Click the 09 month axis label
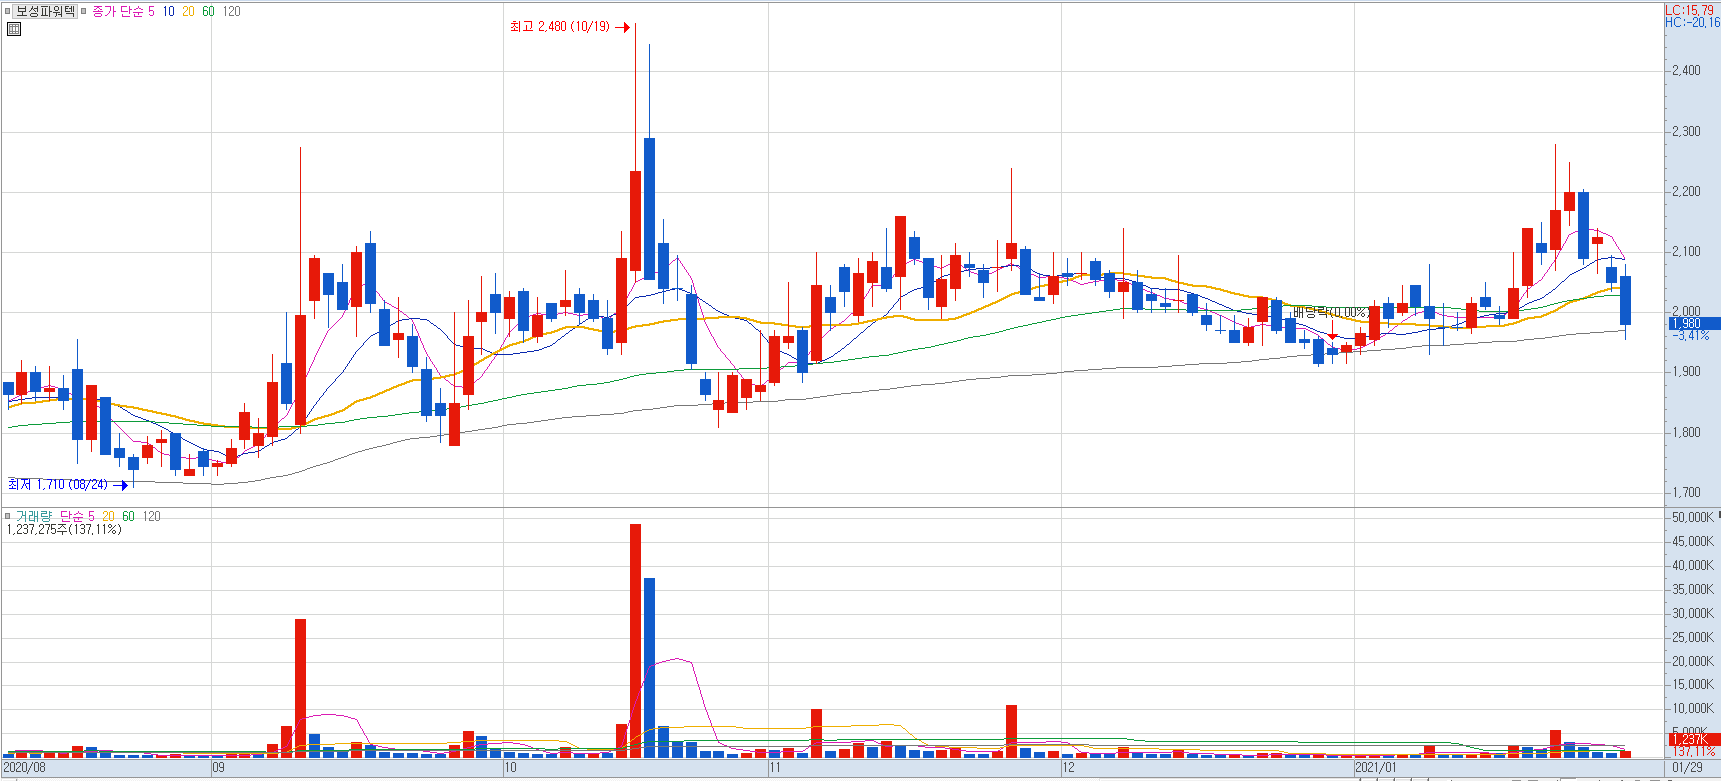This screenshot has height=781, width=1721. click(219, 768)
